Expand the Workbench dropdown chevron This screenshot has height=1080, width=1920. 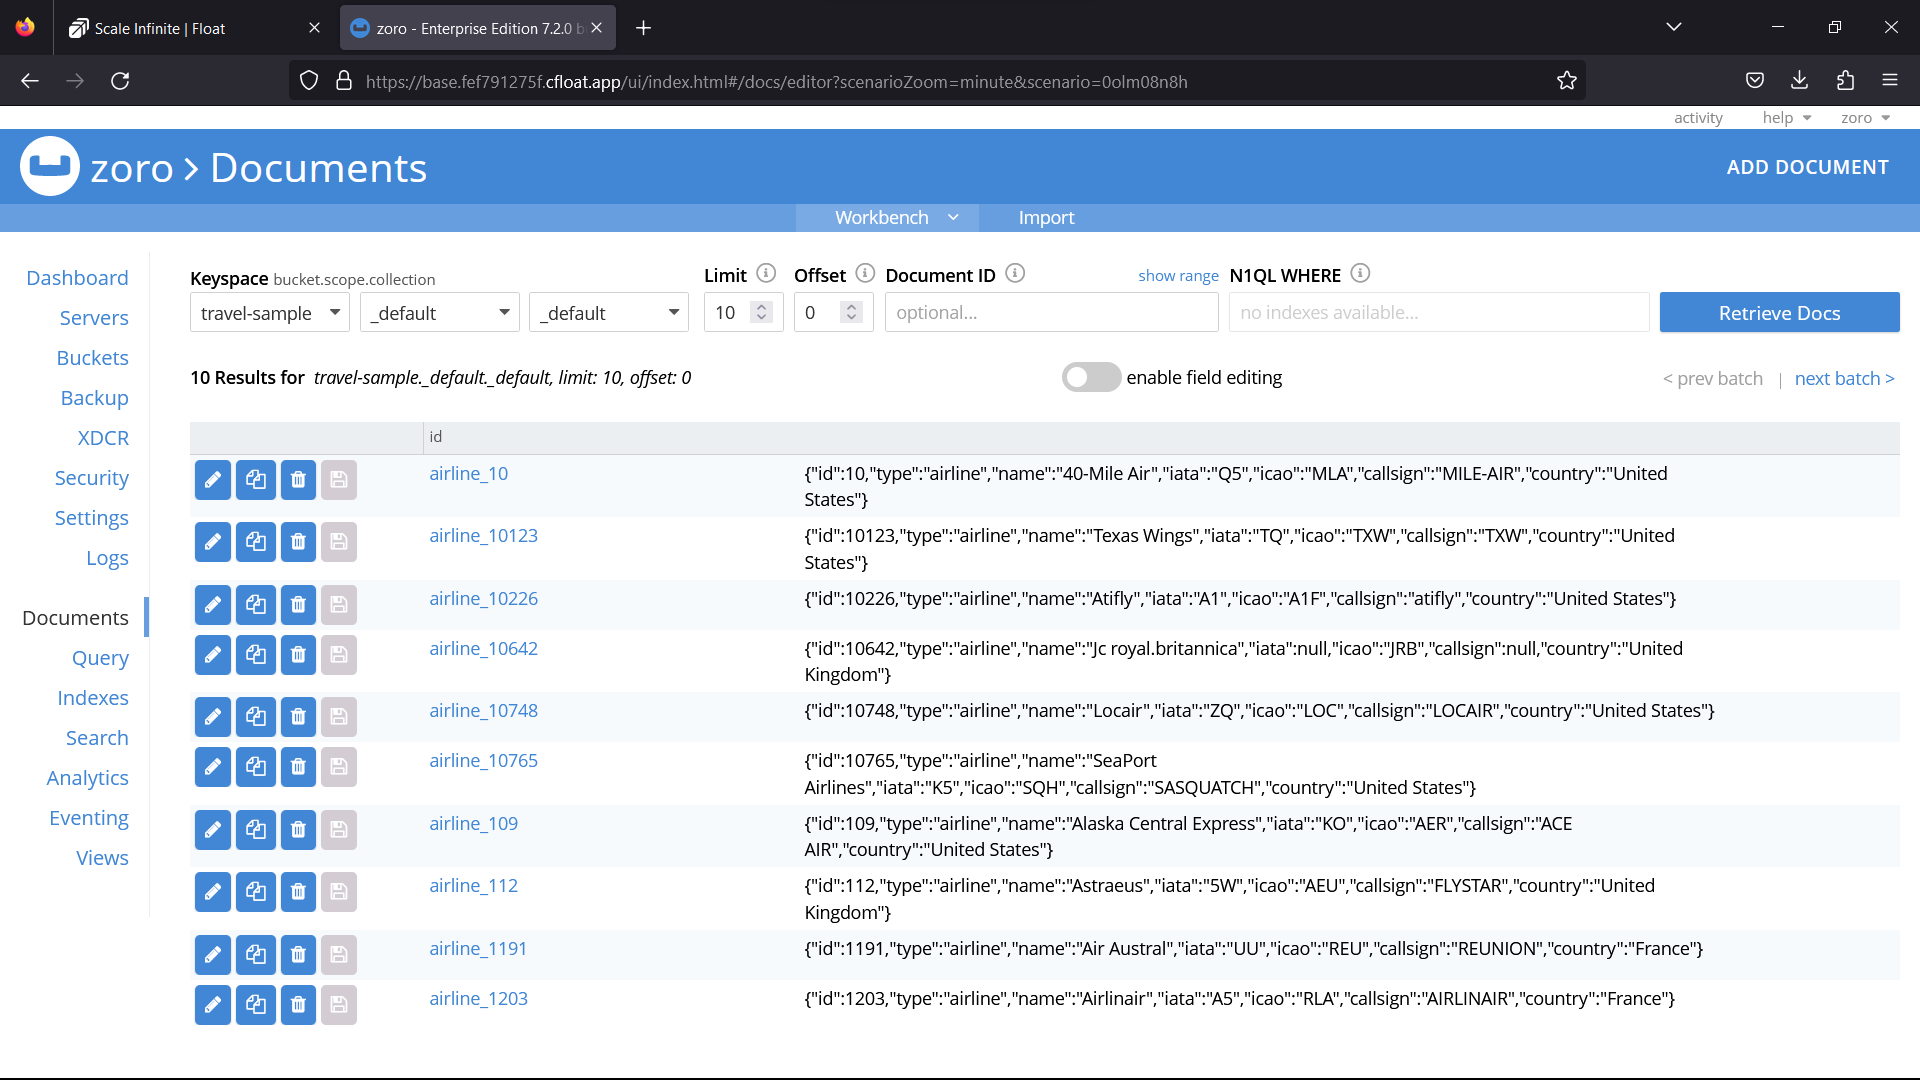tap(953, 218)
